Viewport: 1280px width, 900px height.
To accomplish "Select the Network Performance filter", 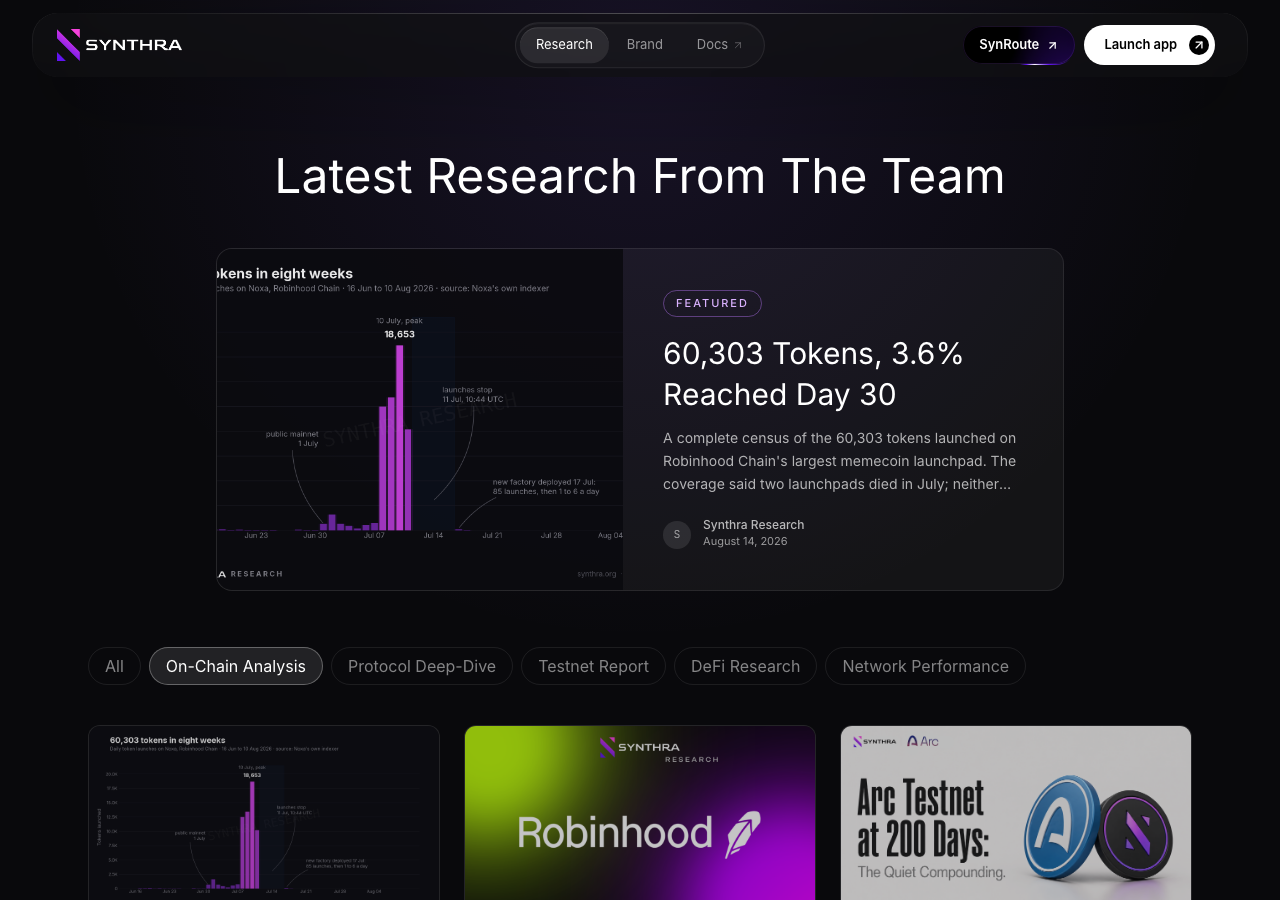I will [925, 666].
